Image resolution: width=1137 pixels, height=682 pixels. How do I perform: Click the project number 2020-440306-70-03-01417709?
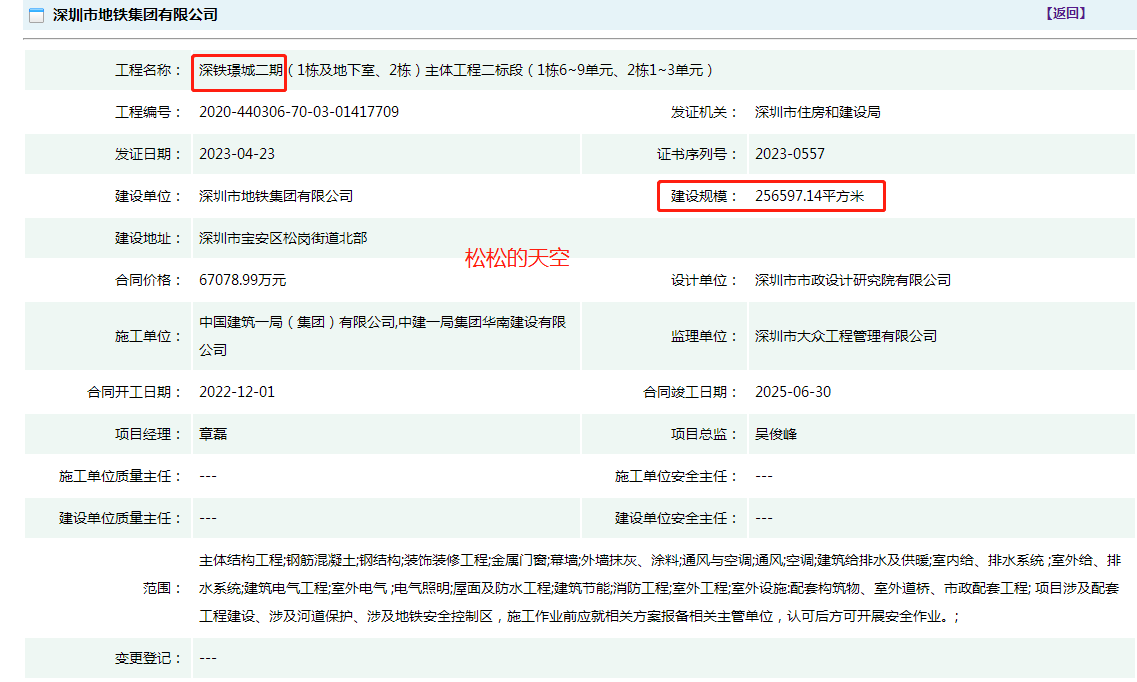point(299,112)
